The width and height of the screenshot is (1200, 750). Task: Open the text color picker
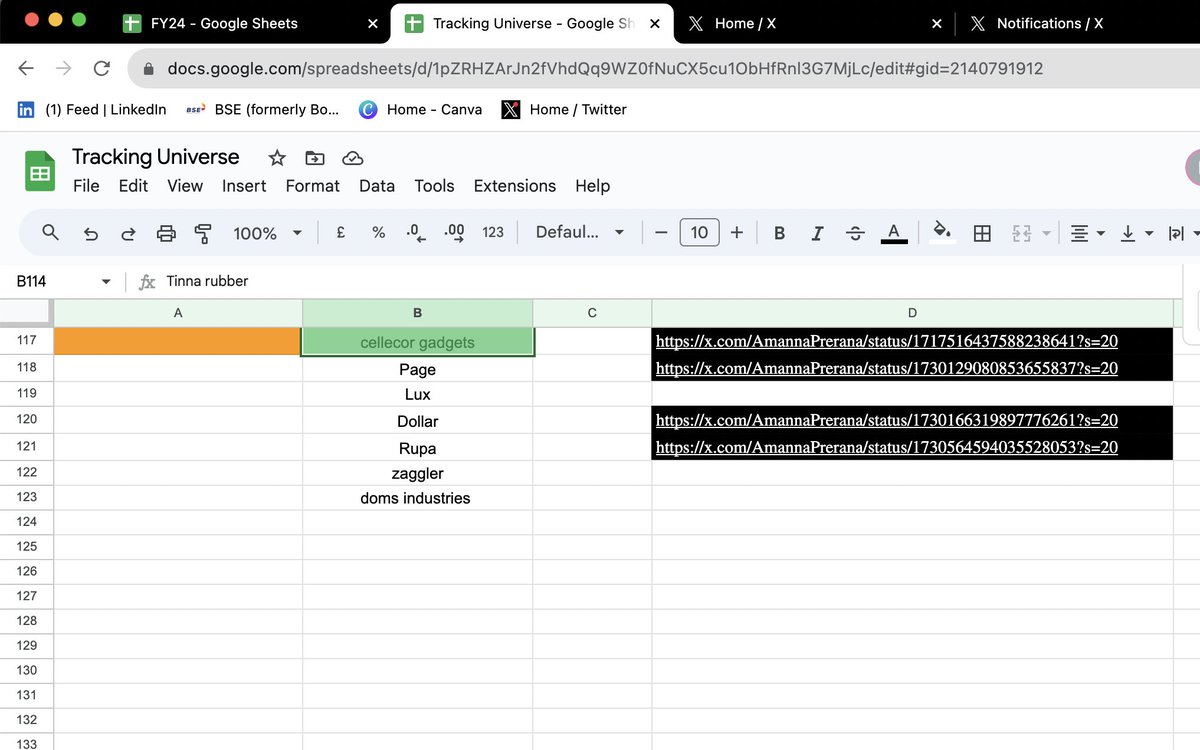[894, 233]
